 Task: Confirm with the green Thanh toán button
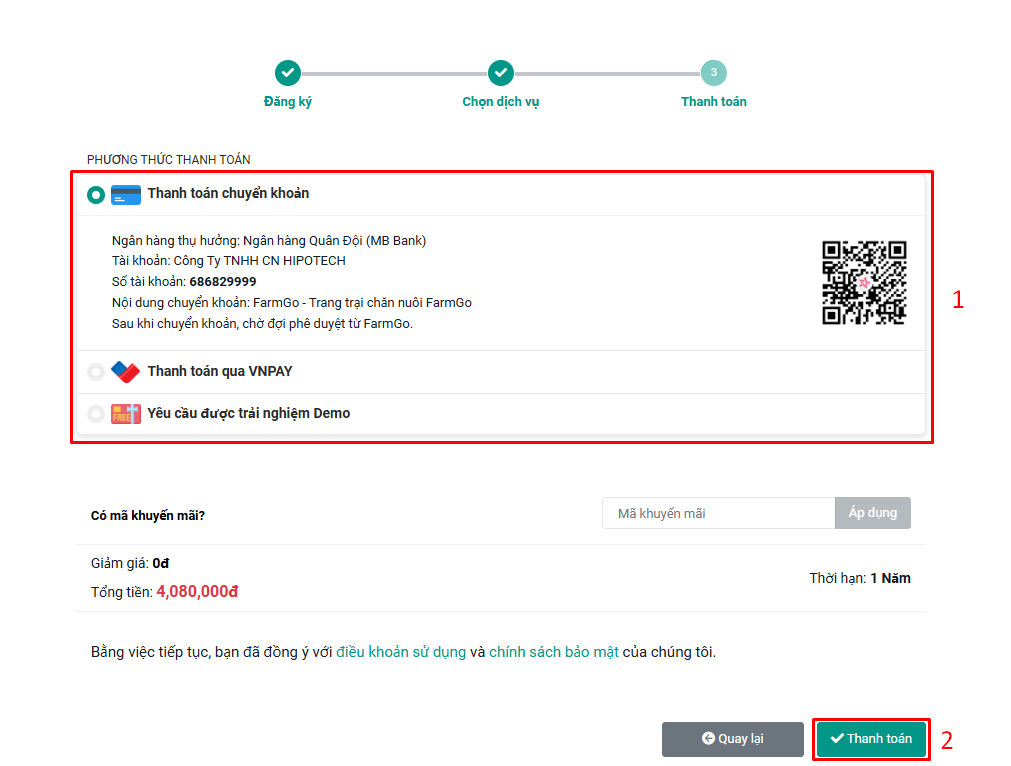click(871, 739)
